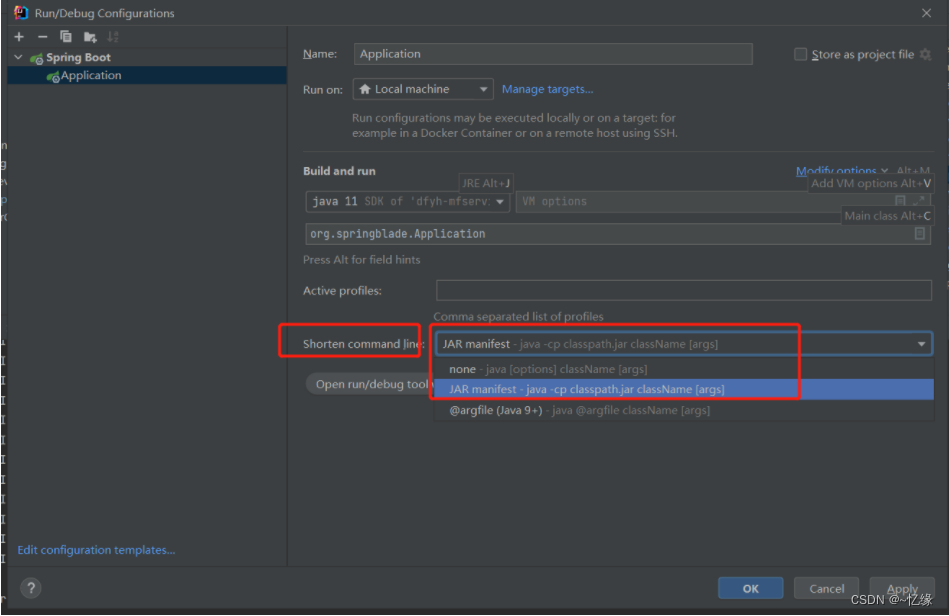The width and height of the screenshot is (949, 616).
Task: Copy the selected configuration
Action: coord(66,37)
